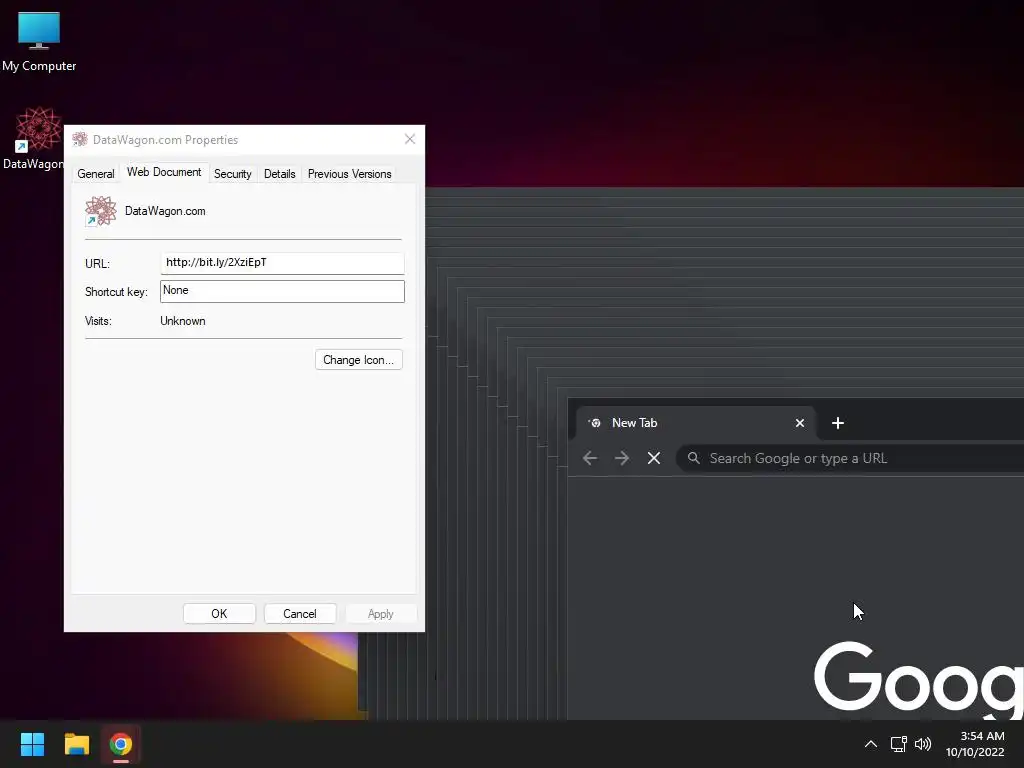Click the URL field with bit.ly link
The height and width of the screenshot is (768, 1024).
(282, 263)
